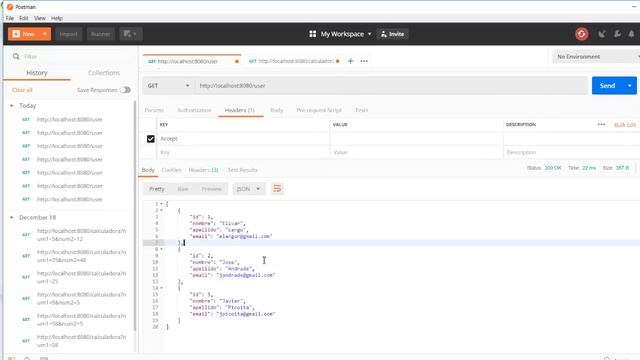The height and width of the screenshot is (360, 640).
Task: Collapse the JSON fold arrow on line 1
Action: click(x=161, y=204)
